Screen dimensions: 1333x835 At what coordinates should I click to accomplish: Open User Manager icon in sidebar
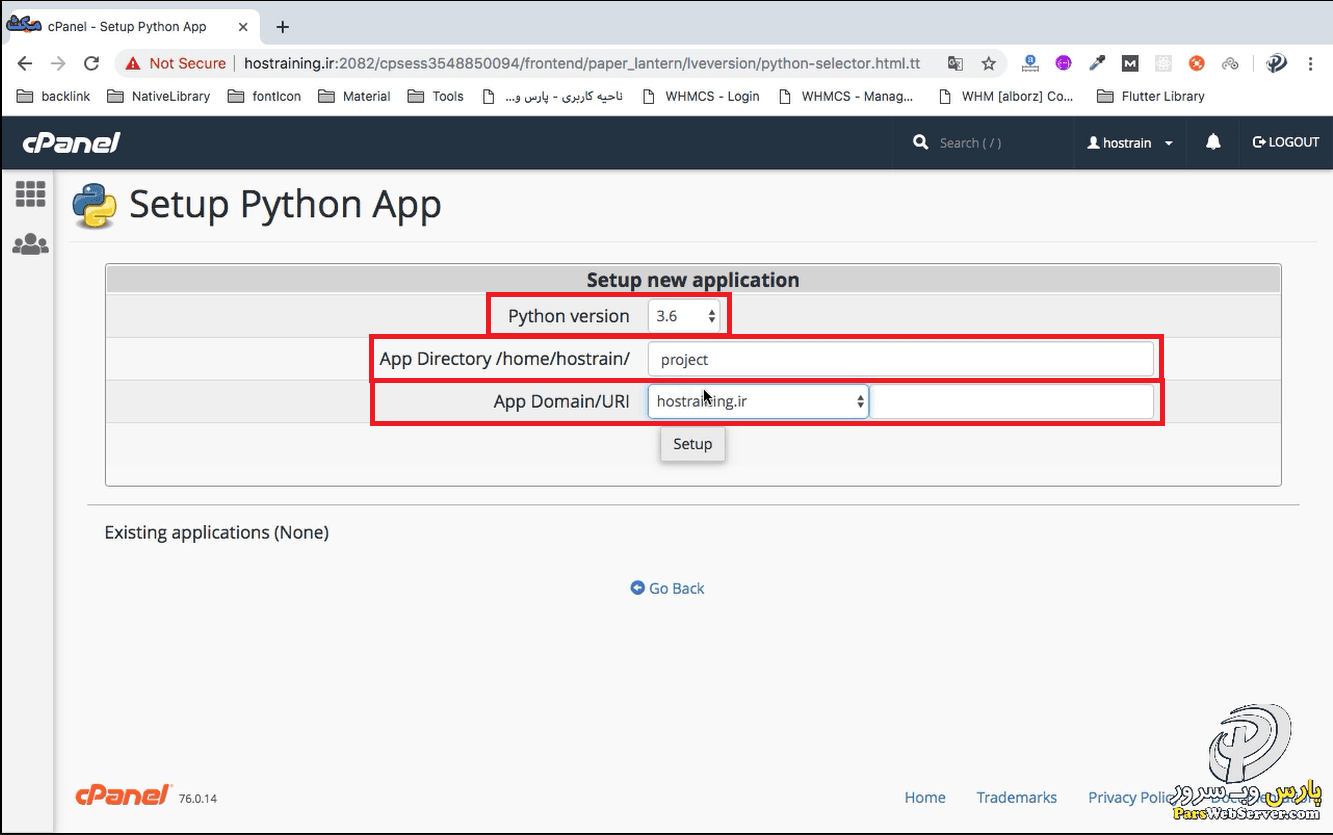point(30,244)
